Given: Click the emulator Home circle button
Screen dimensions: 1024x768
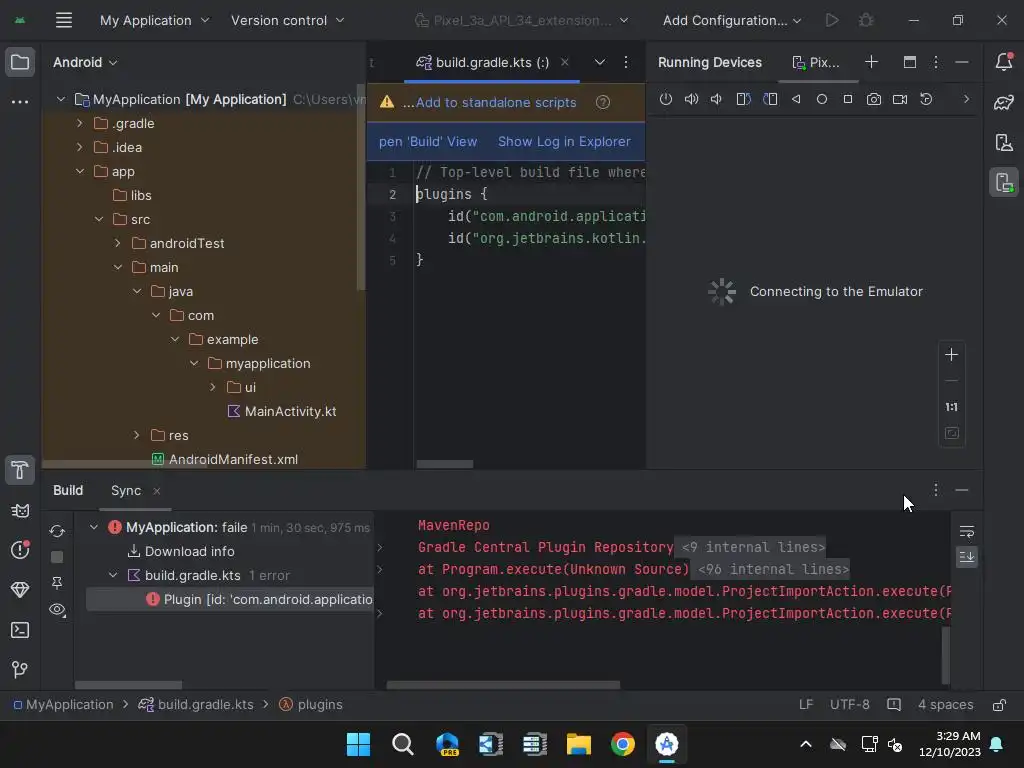Looking at the screenshot, I should coord(822,99).
